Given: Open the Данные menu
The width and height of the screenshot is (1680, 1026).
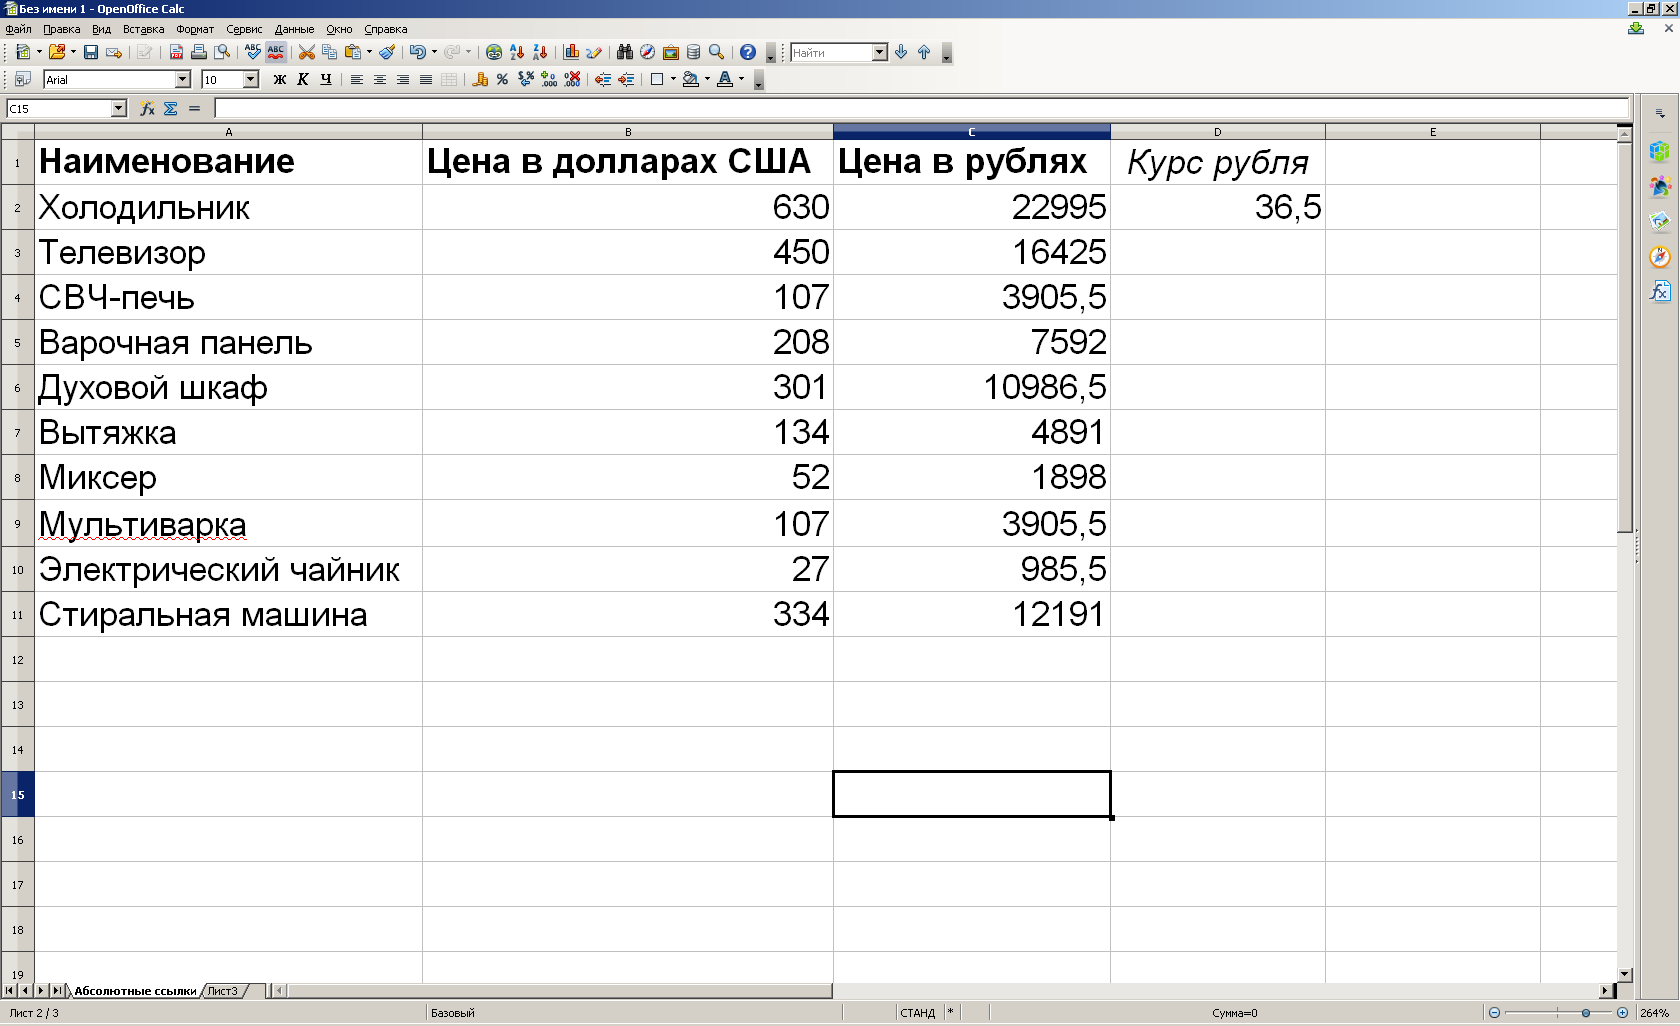Looking at the screenshot, I should [294, 29].
